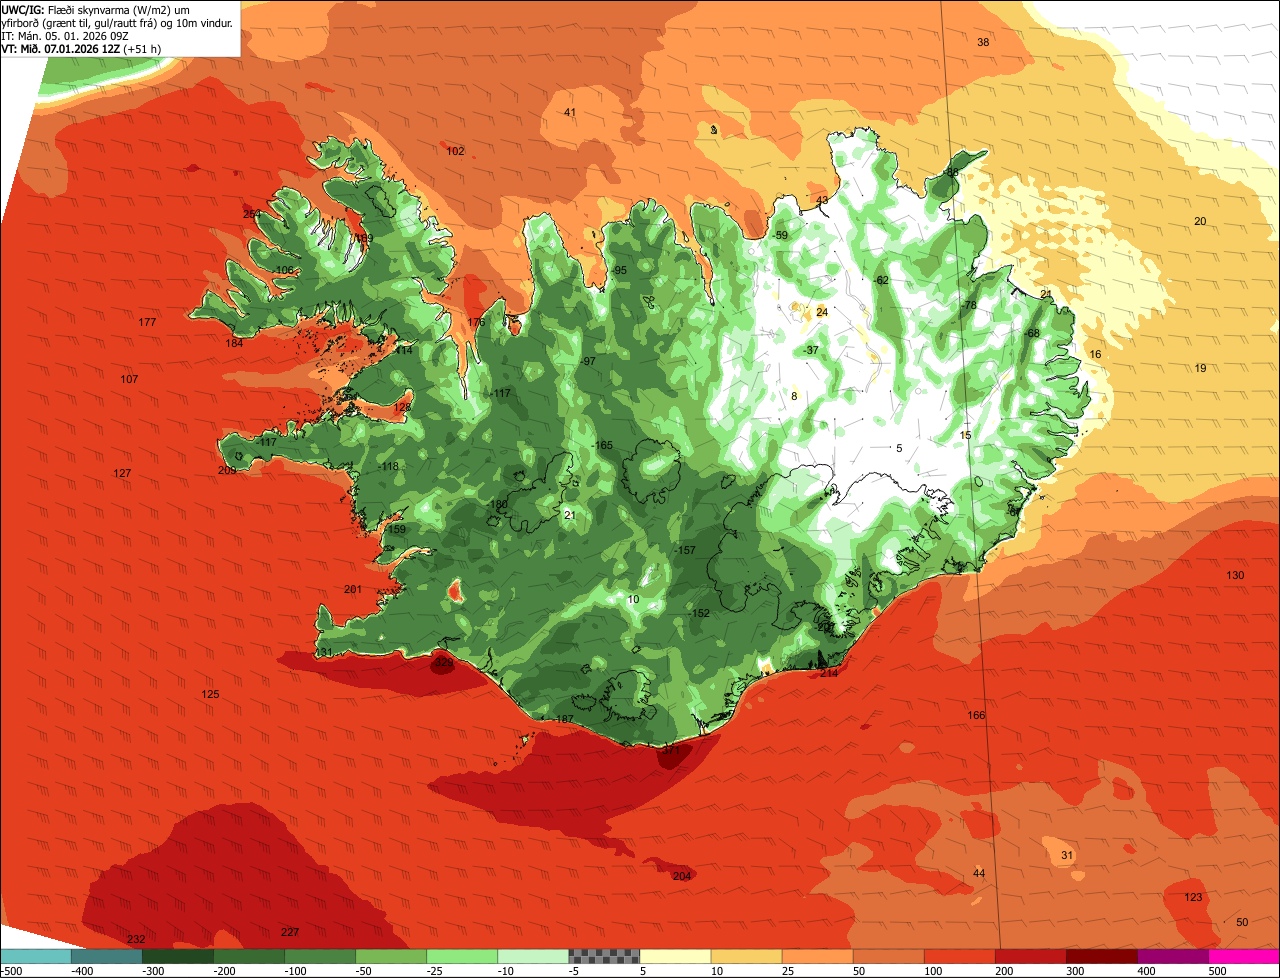Click the red 200 to 300 legend swatch
1280x978 pixels.
pyautogui.click(x=1031, y=956)
